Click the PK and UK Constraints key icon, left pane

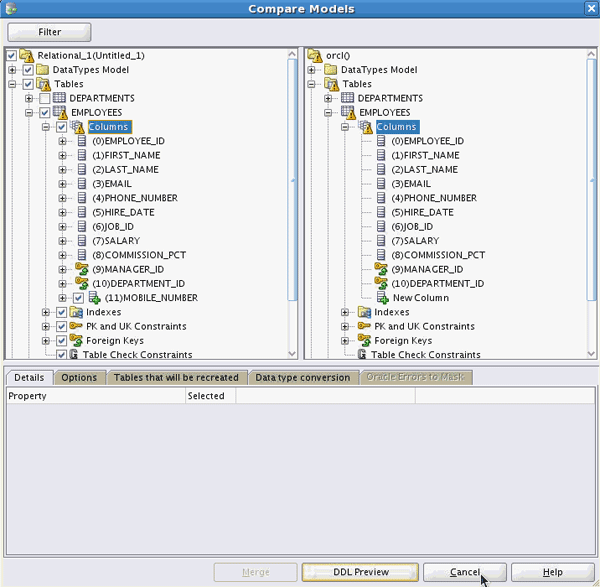tap(76, 326)
